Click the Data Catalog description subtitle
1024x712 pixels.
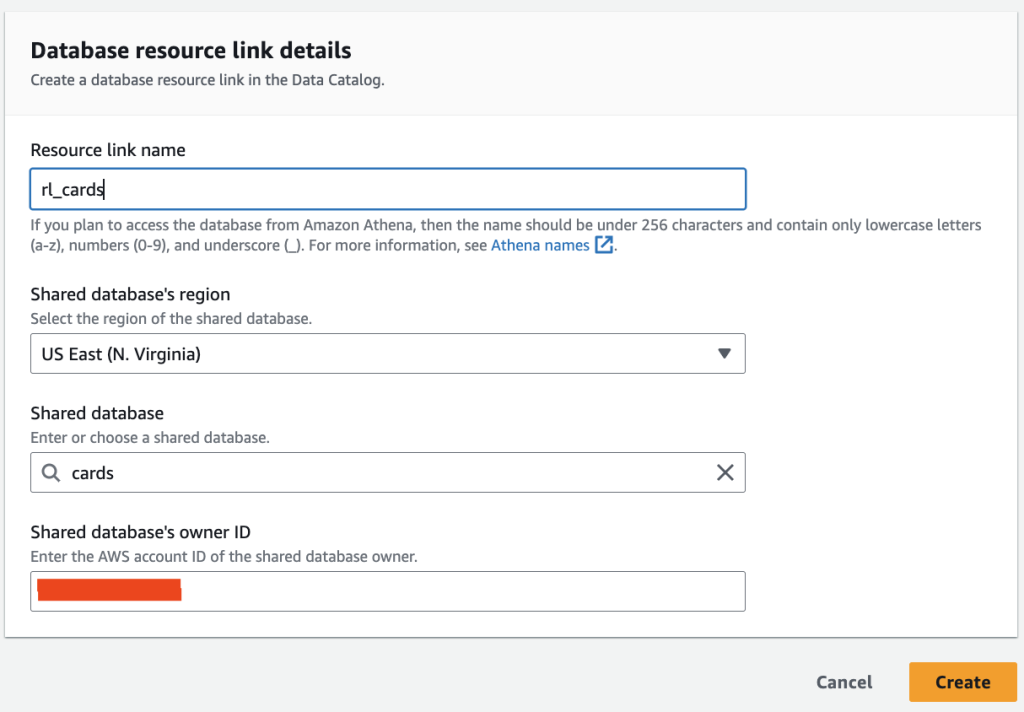207,80
